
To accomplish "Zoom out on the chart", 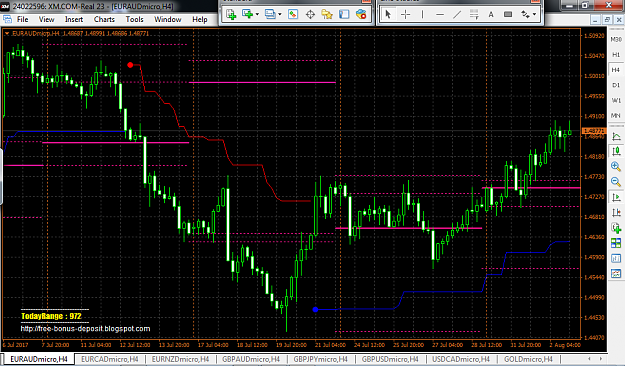I will click(x=616, y=181).
